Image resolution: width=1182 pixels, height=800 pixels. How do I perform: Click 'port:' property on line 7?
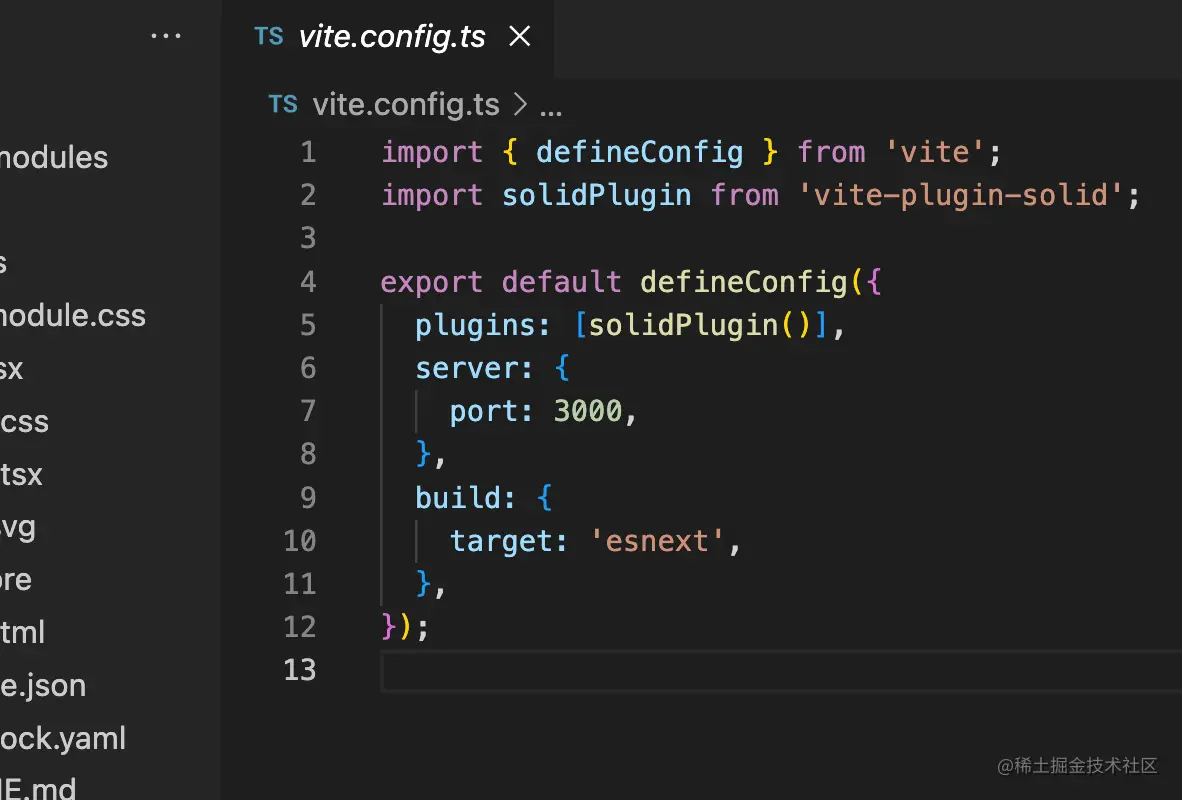(x=491, y=411)
